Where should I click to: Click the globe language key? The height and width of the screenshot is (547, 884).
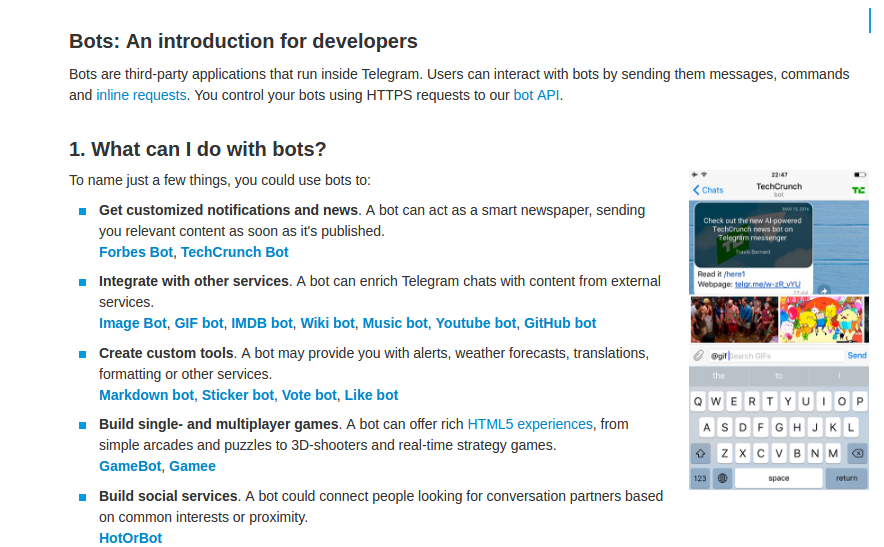tap(723, 478)
